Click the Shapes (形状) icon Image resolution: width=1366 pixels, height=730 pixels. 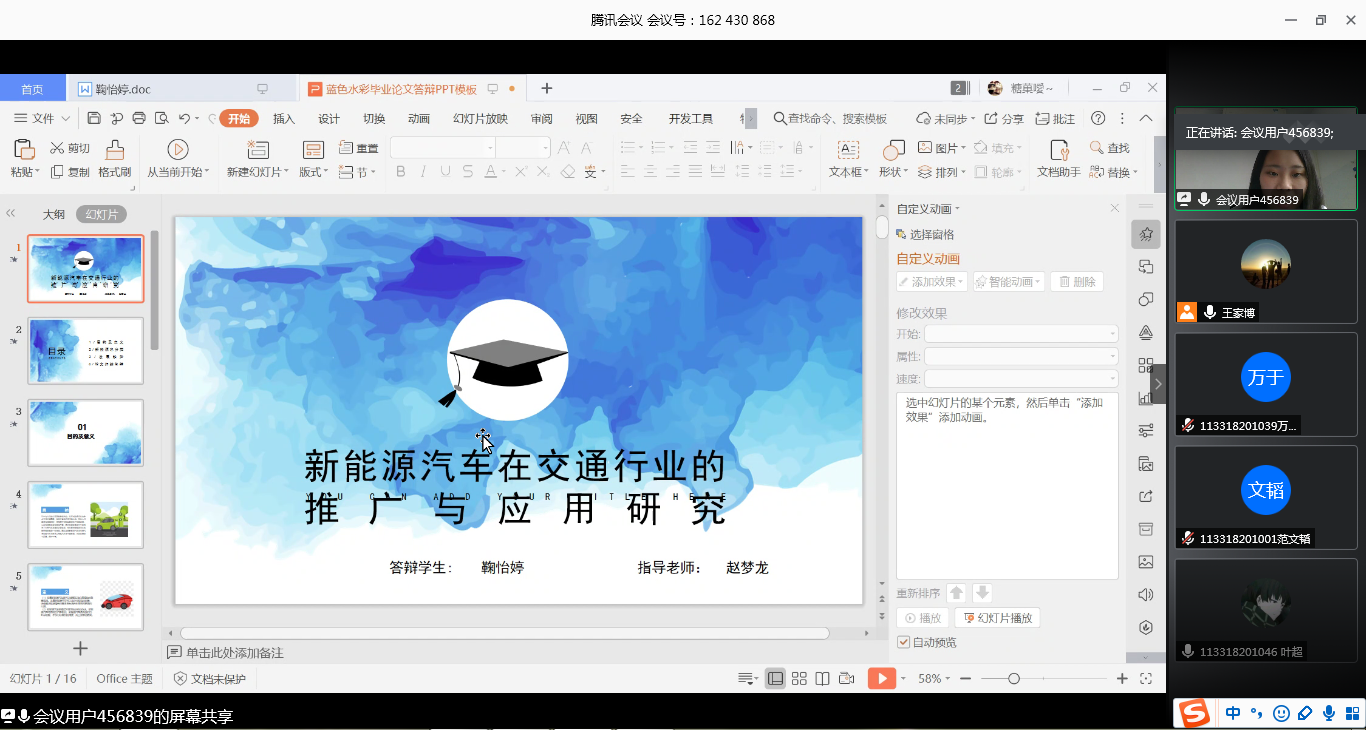click(x=893, y=150)
